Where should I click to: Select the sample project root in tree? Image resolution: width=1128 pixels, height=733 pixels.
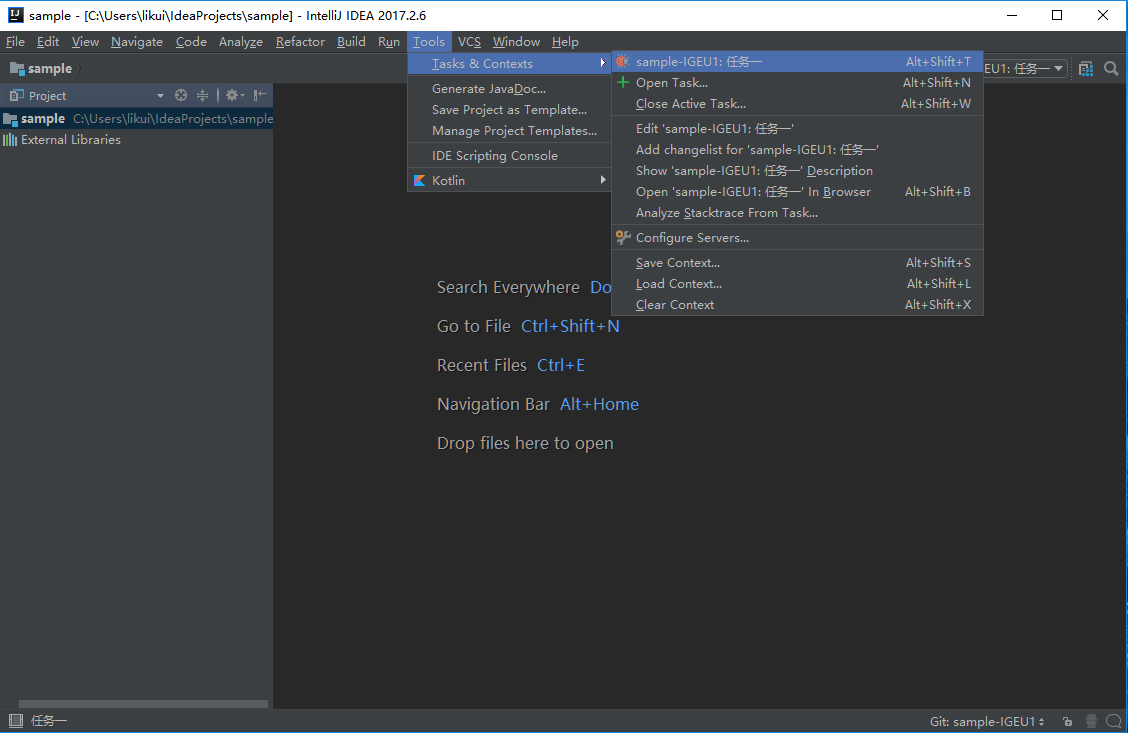tap(137, 119)
